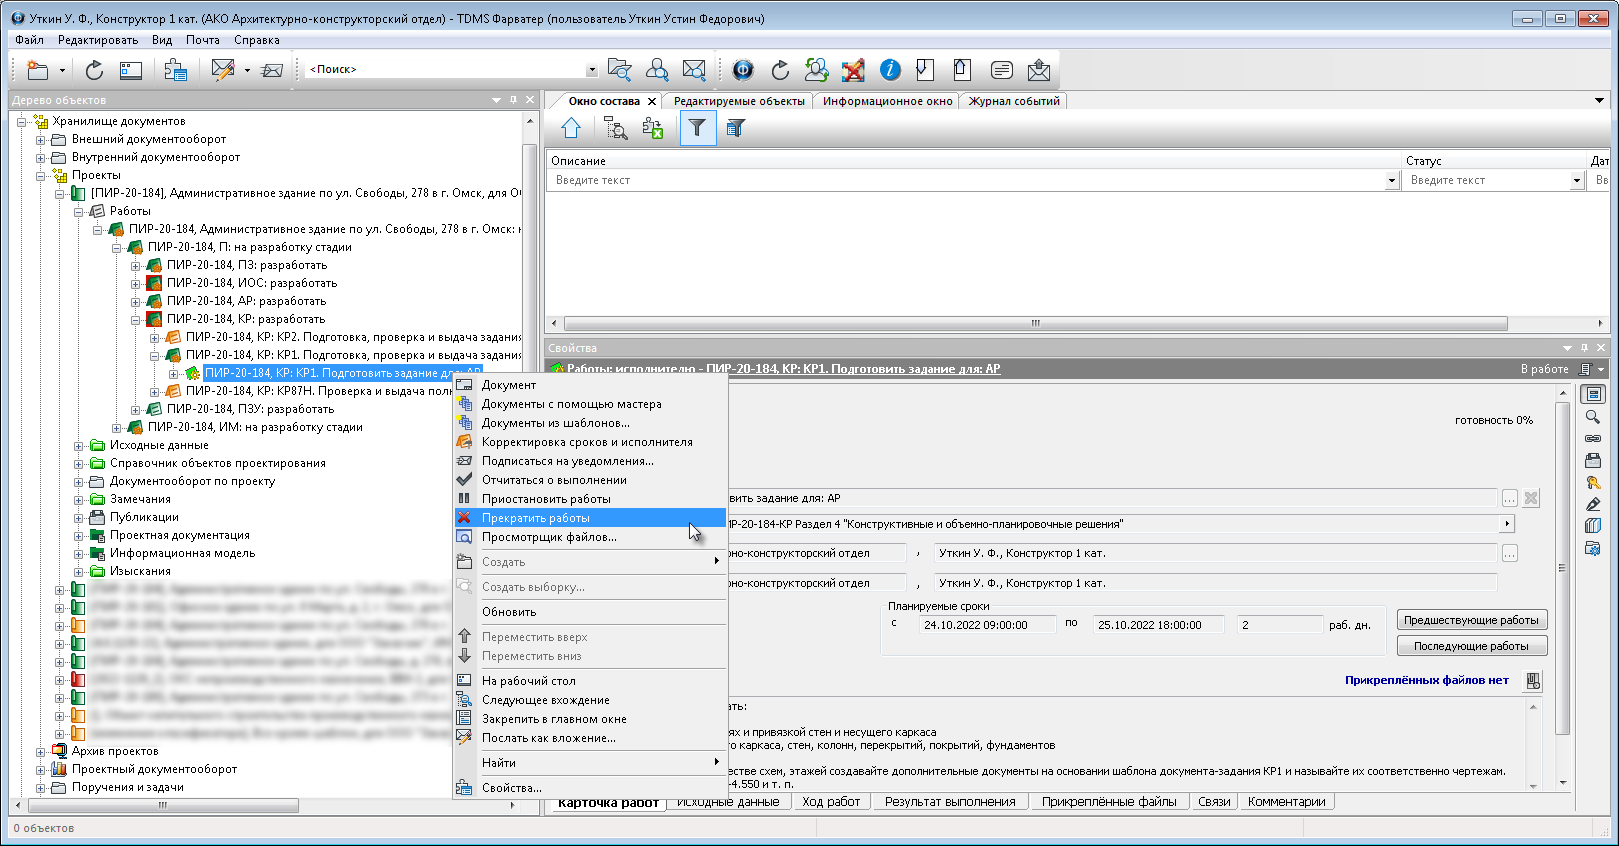The width and height of the screenshot is (1619, 846).
Task: Click the Excel export icon in Окно состава
Action: point(653,128)
